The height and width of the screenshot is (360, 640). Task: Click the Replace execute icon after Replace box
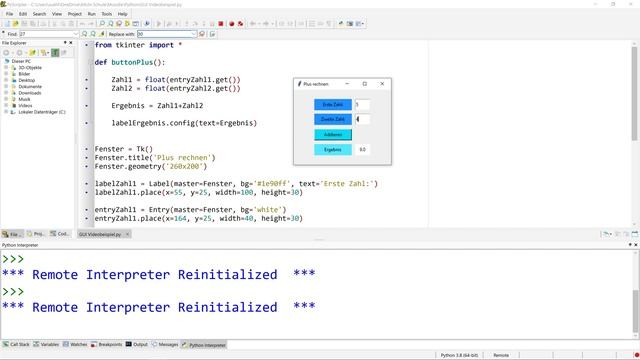point(202,34)
